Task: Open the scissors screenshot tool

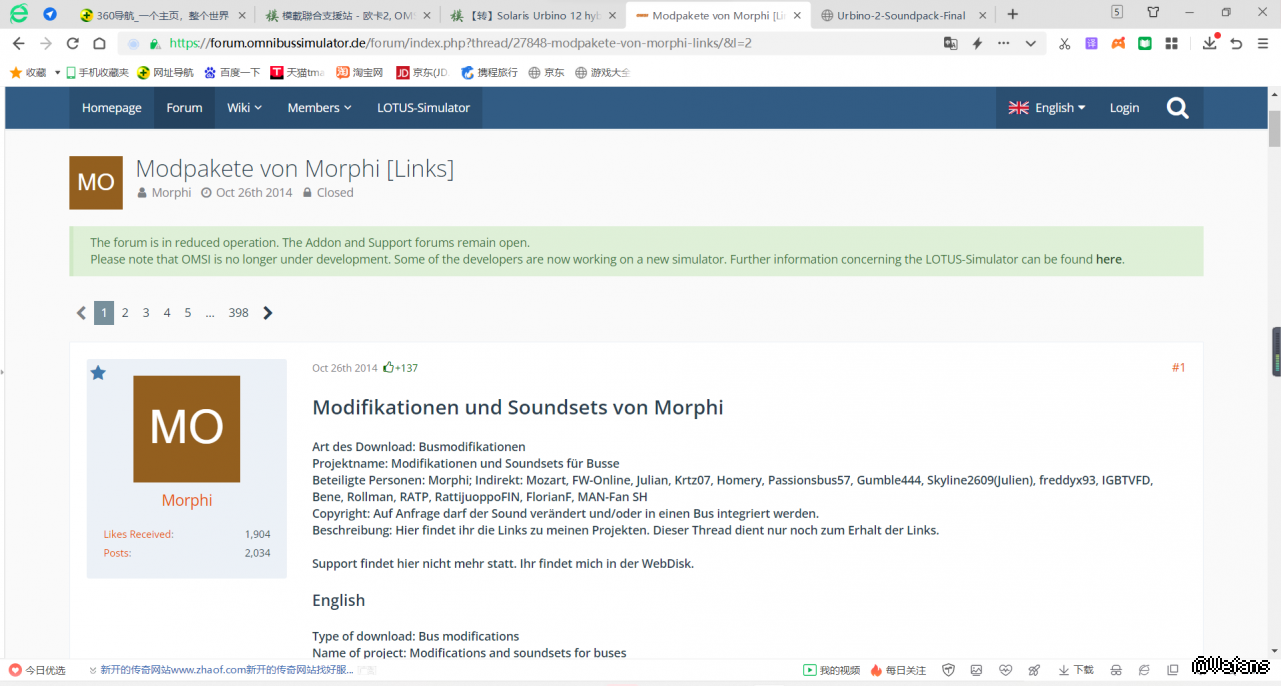Action: coord(1064,43)
